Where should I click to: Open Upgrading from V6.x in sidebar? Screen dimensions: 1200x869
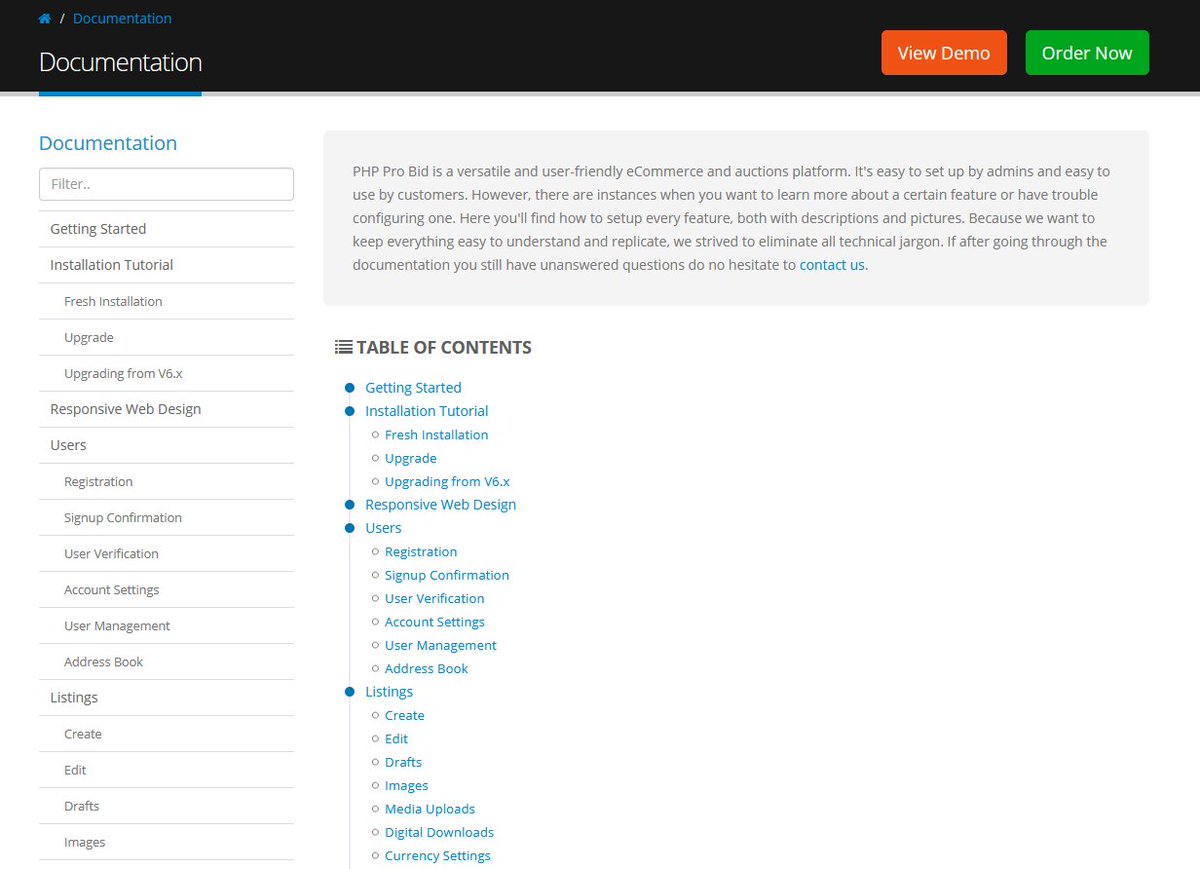pyautogui.click(x=166, y=373)
